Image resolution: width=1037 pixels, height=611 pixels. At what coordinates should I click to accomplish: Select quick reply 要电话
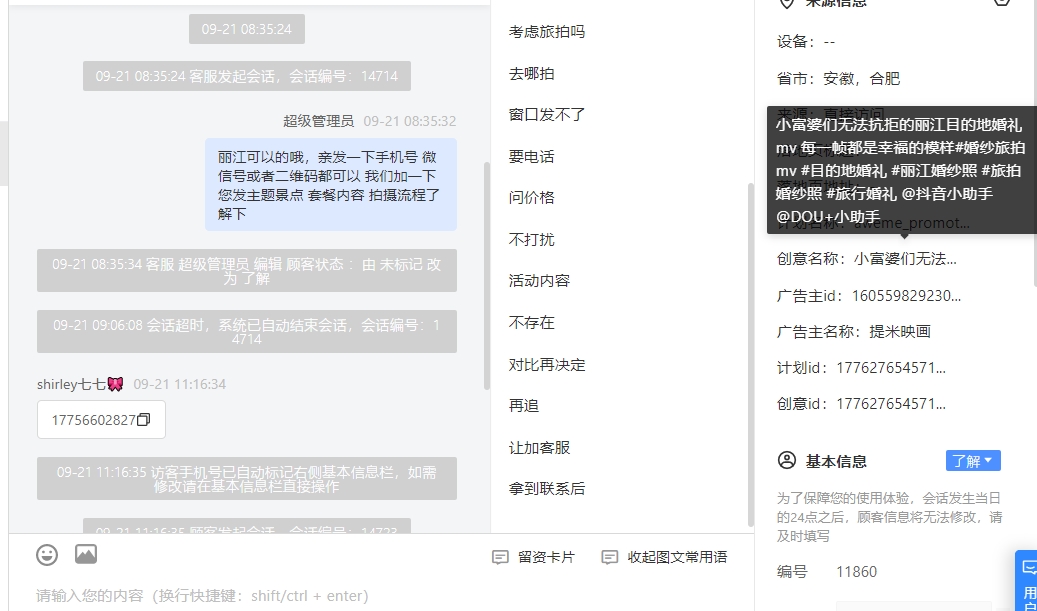point(531,157)
